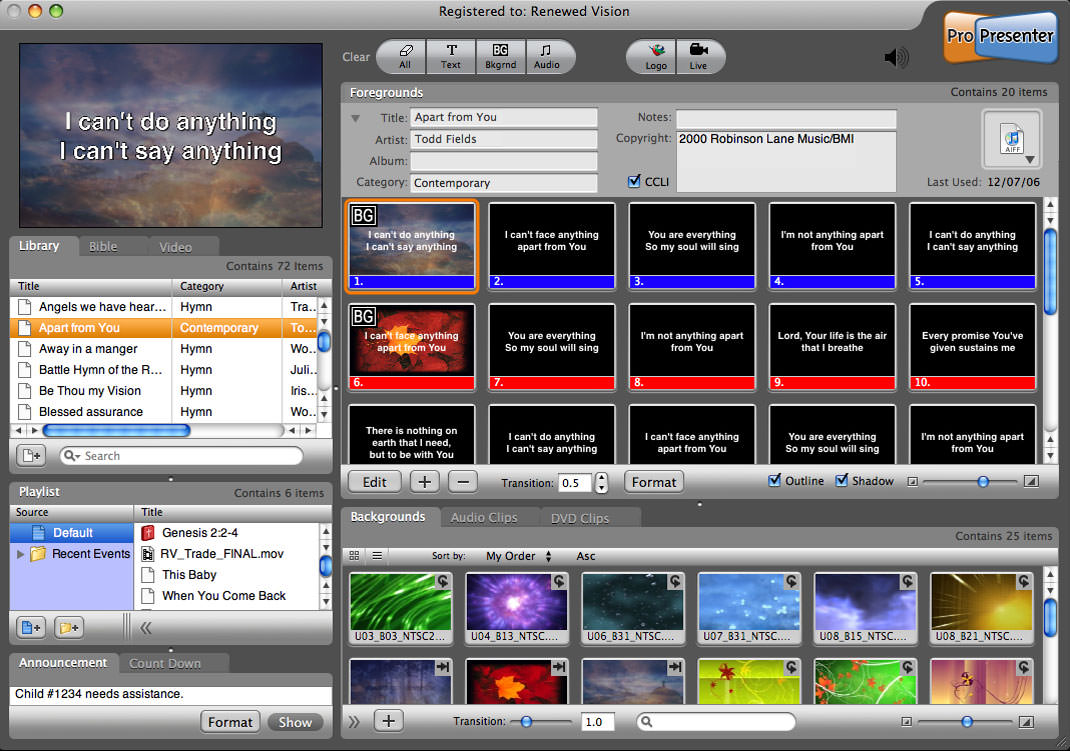The width and height of the screenshot is (1070, 751).
Task: Collapse song details disclosure triangle
Action: click(356, 118)
